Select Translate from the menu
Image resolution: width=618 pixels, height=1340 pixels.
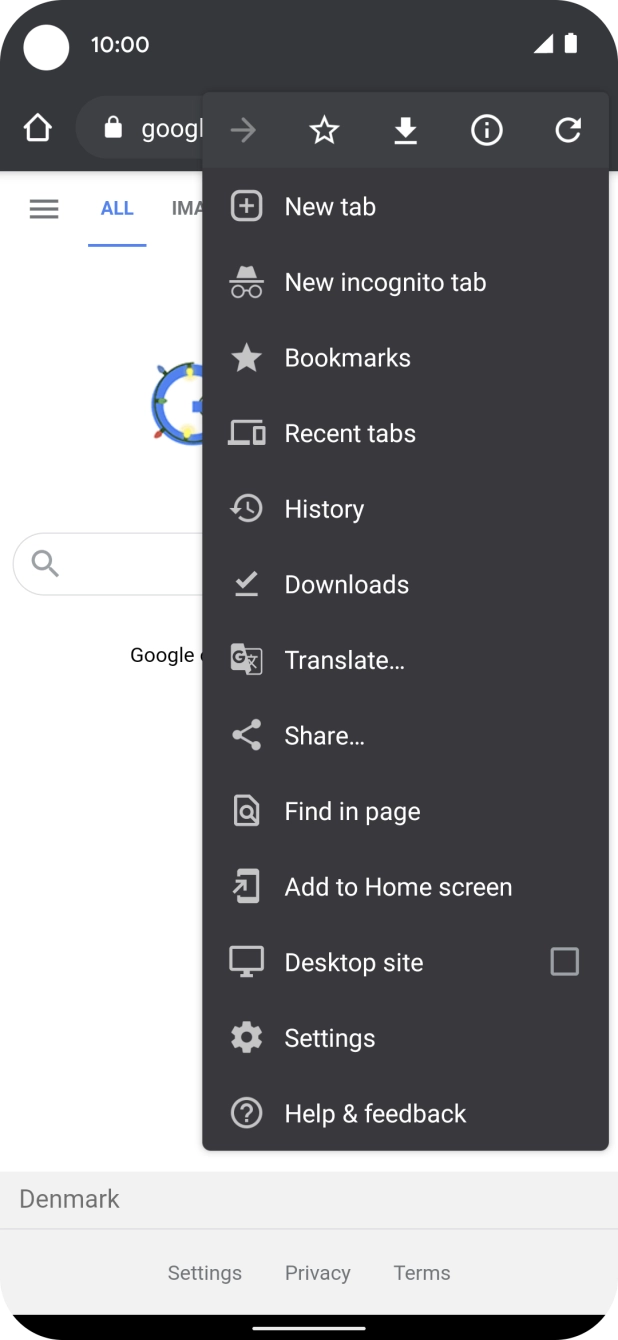(x=344, y=659)
